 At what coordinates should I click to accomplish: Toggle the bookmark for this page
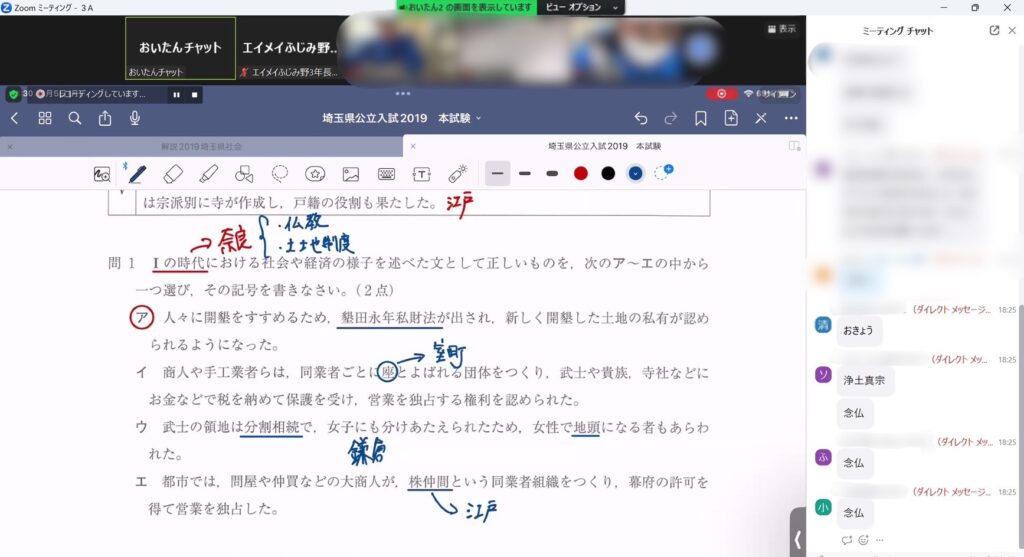pos(701,118)
